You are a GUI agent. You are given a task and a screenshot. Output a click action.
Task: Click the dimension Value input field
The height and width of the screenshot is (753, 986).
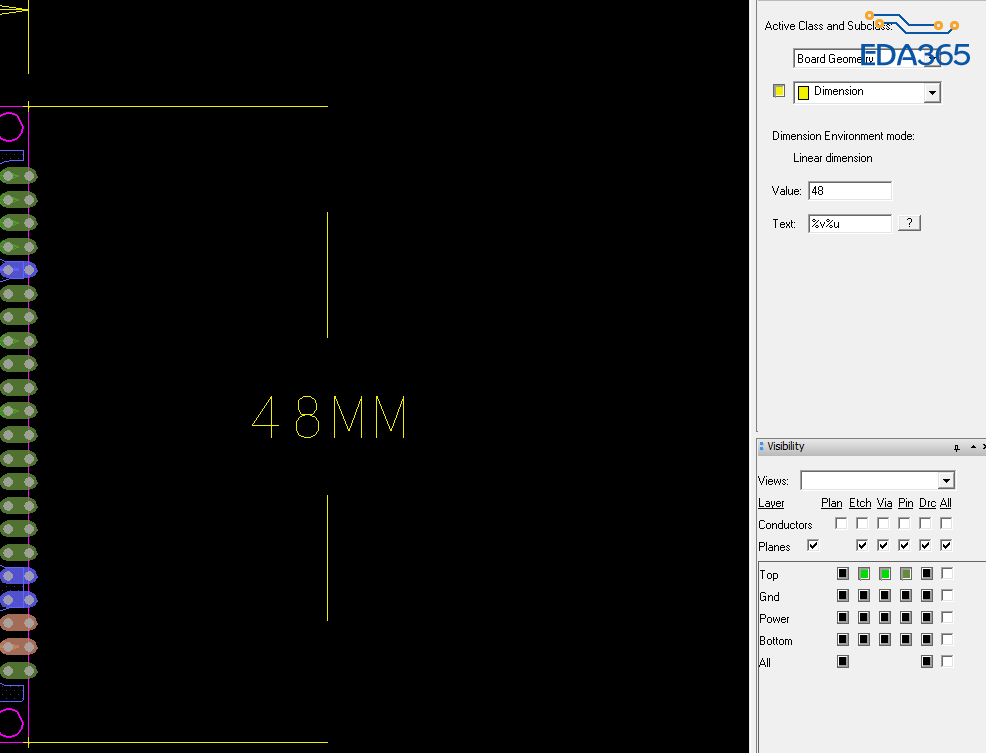[x=849, y=191]
